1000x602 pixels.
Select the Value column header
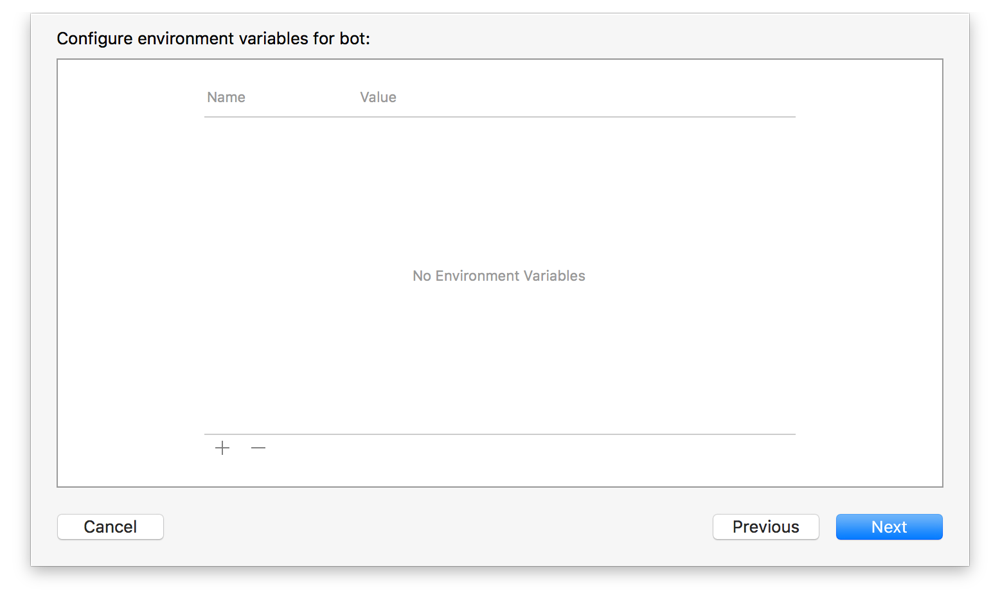(x=378, y=97)
